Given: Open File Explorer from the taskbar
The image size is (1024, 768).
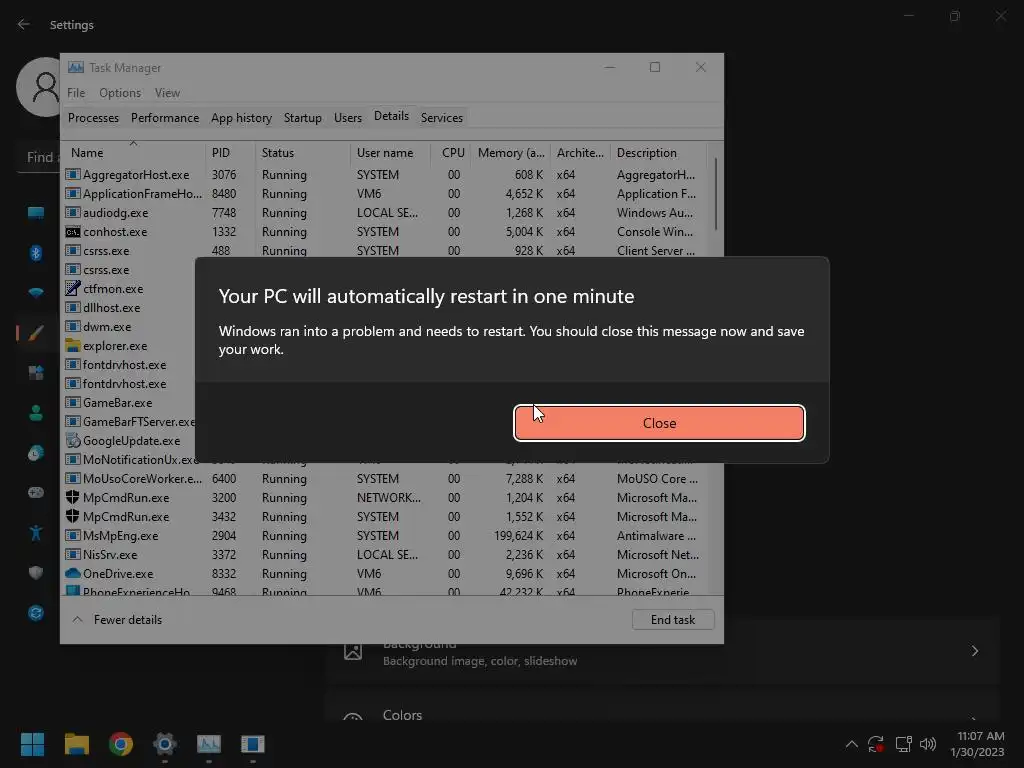Looking at the screenshot, I should [76, 744].
